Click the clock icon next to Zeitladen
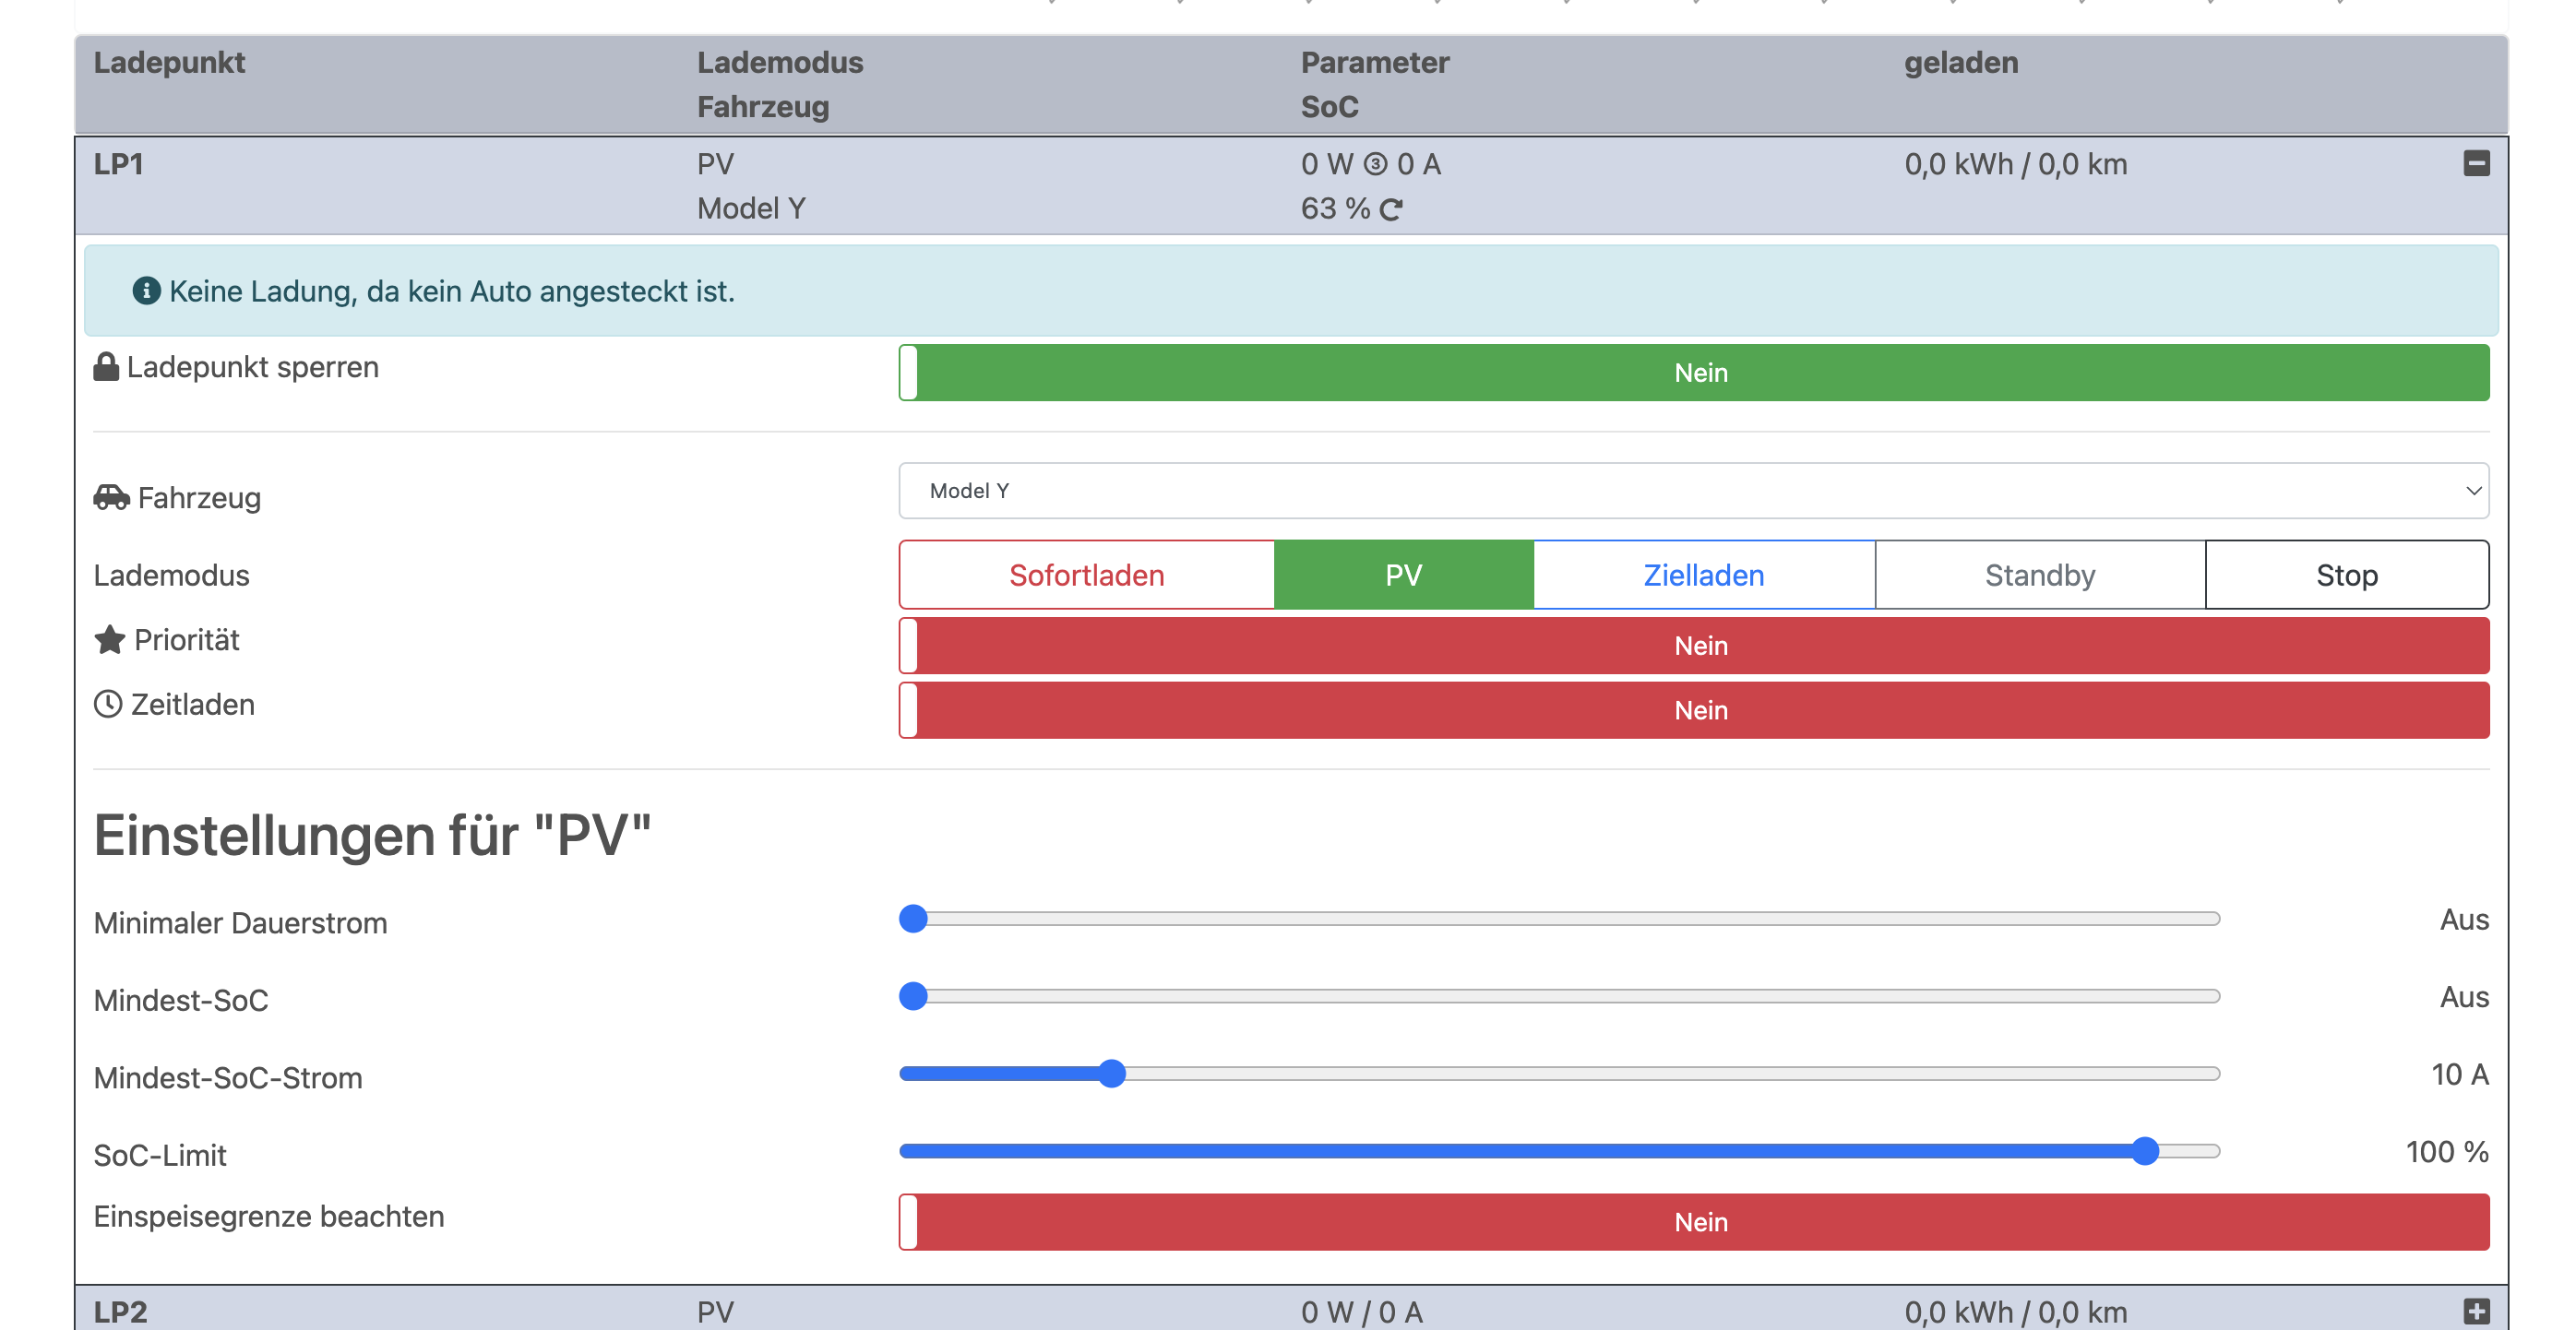Screen dimensions: 2576x1330 pos(108,704)
